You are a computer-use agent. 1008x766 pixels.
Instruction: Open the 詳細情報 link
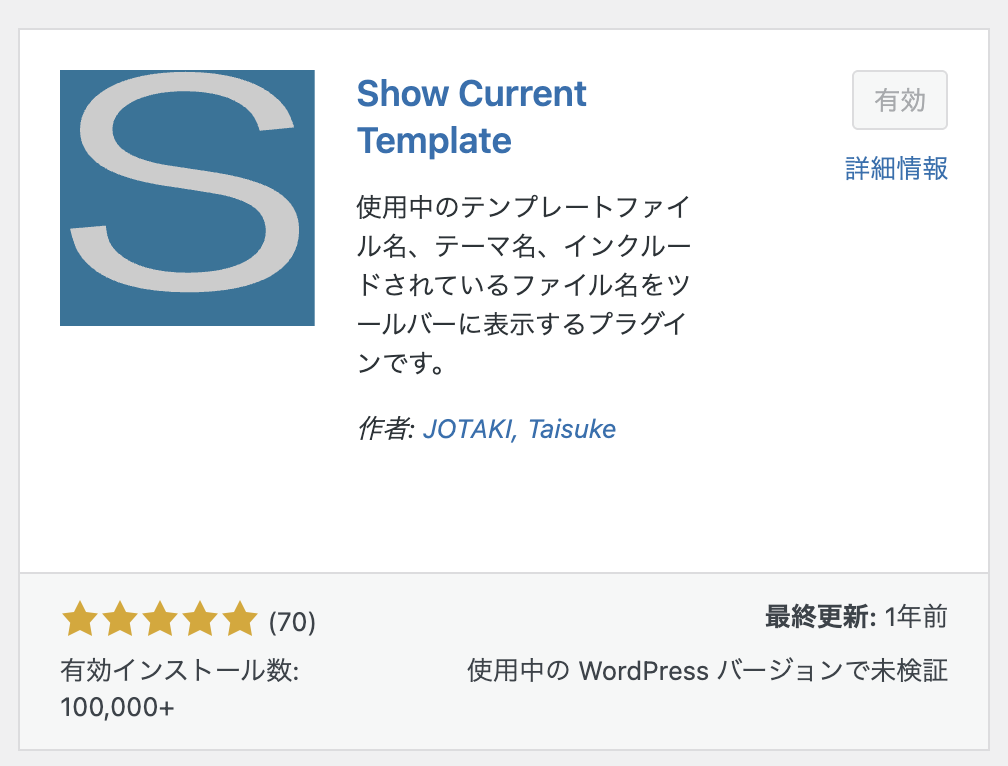(x=896, y=168)
